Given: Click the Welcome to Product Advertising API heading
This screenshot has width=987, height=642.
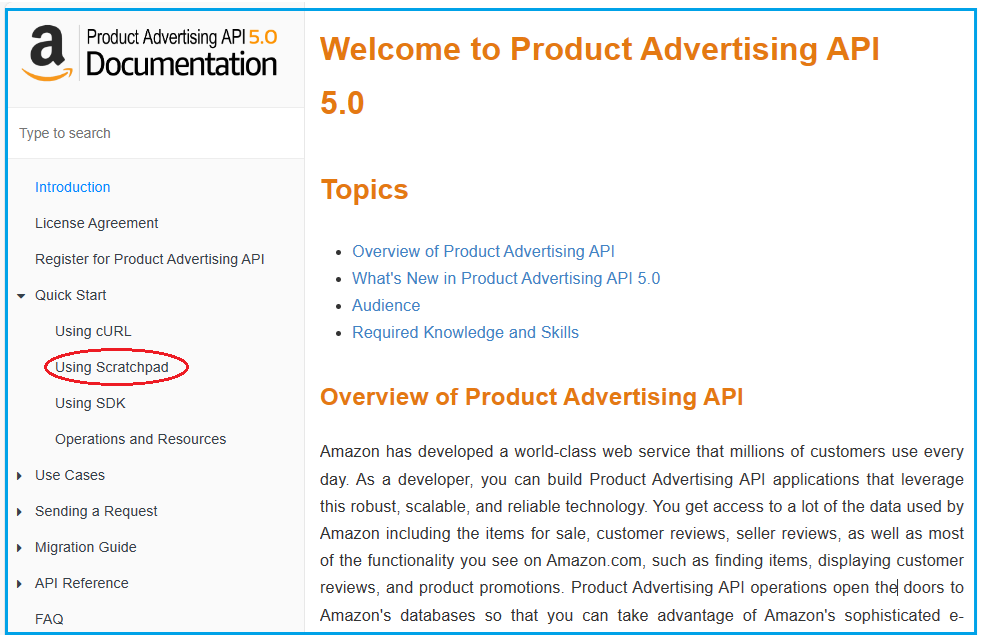Looking at the screenshot, I should (x=599, y=76).
